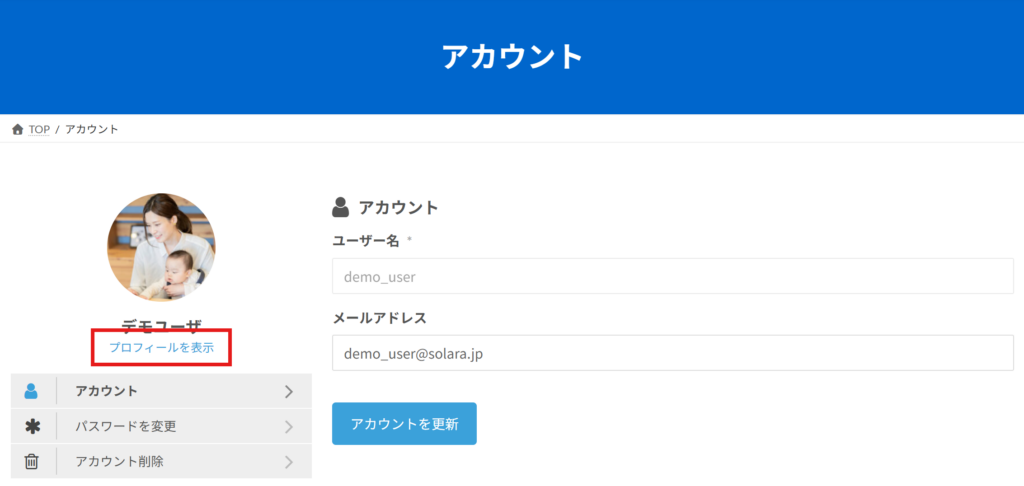Open the アカウント削除 menu item
The width and height of the screenshot is (1024, 486).
click(119, 462)
